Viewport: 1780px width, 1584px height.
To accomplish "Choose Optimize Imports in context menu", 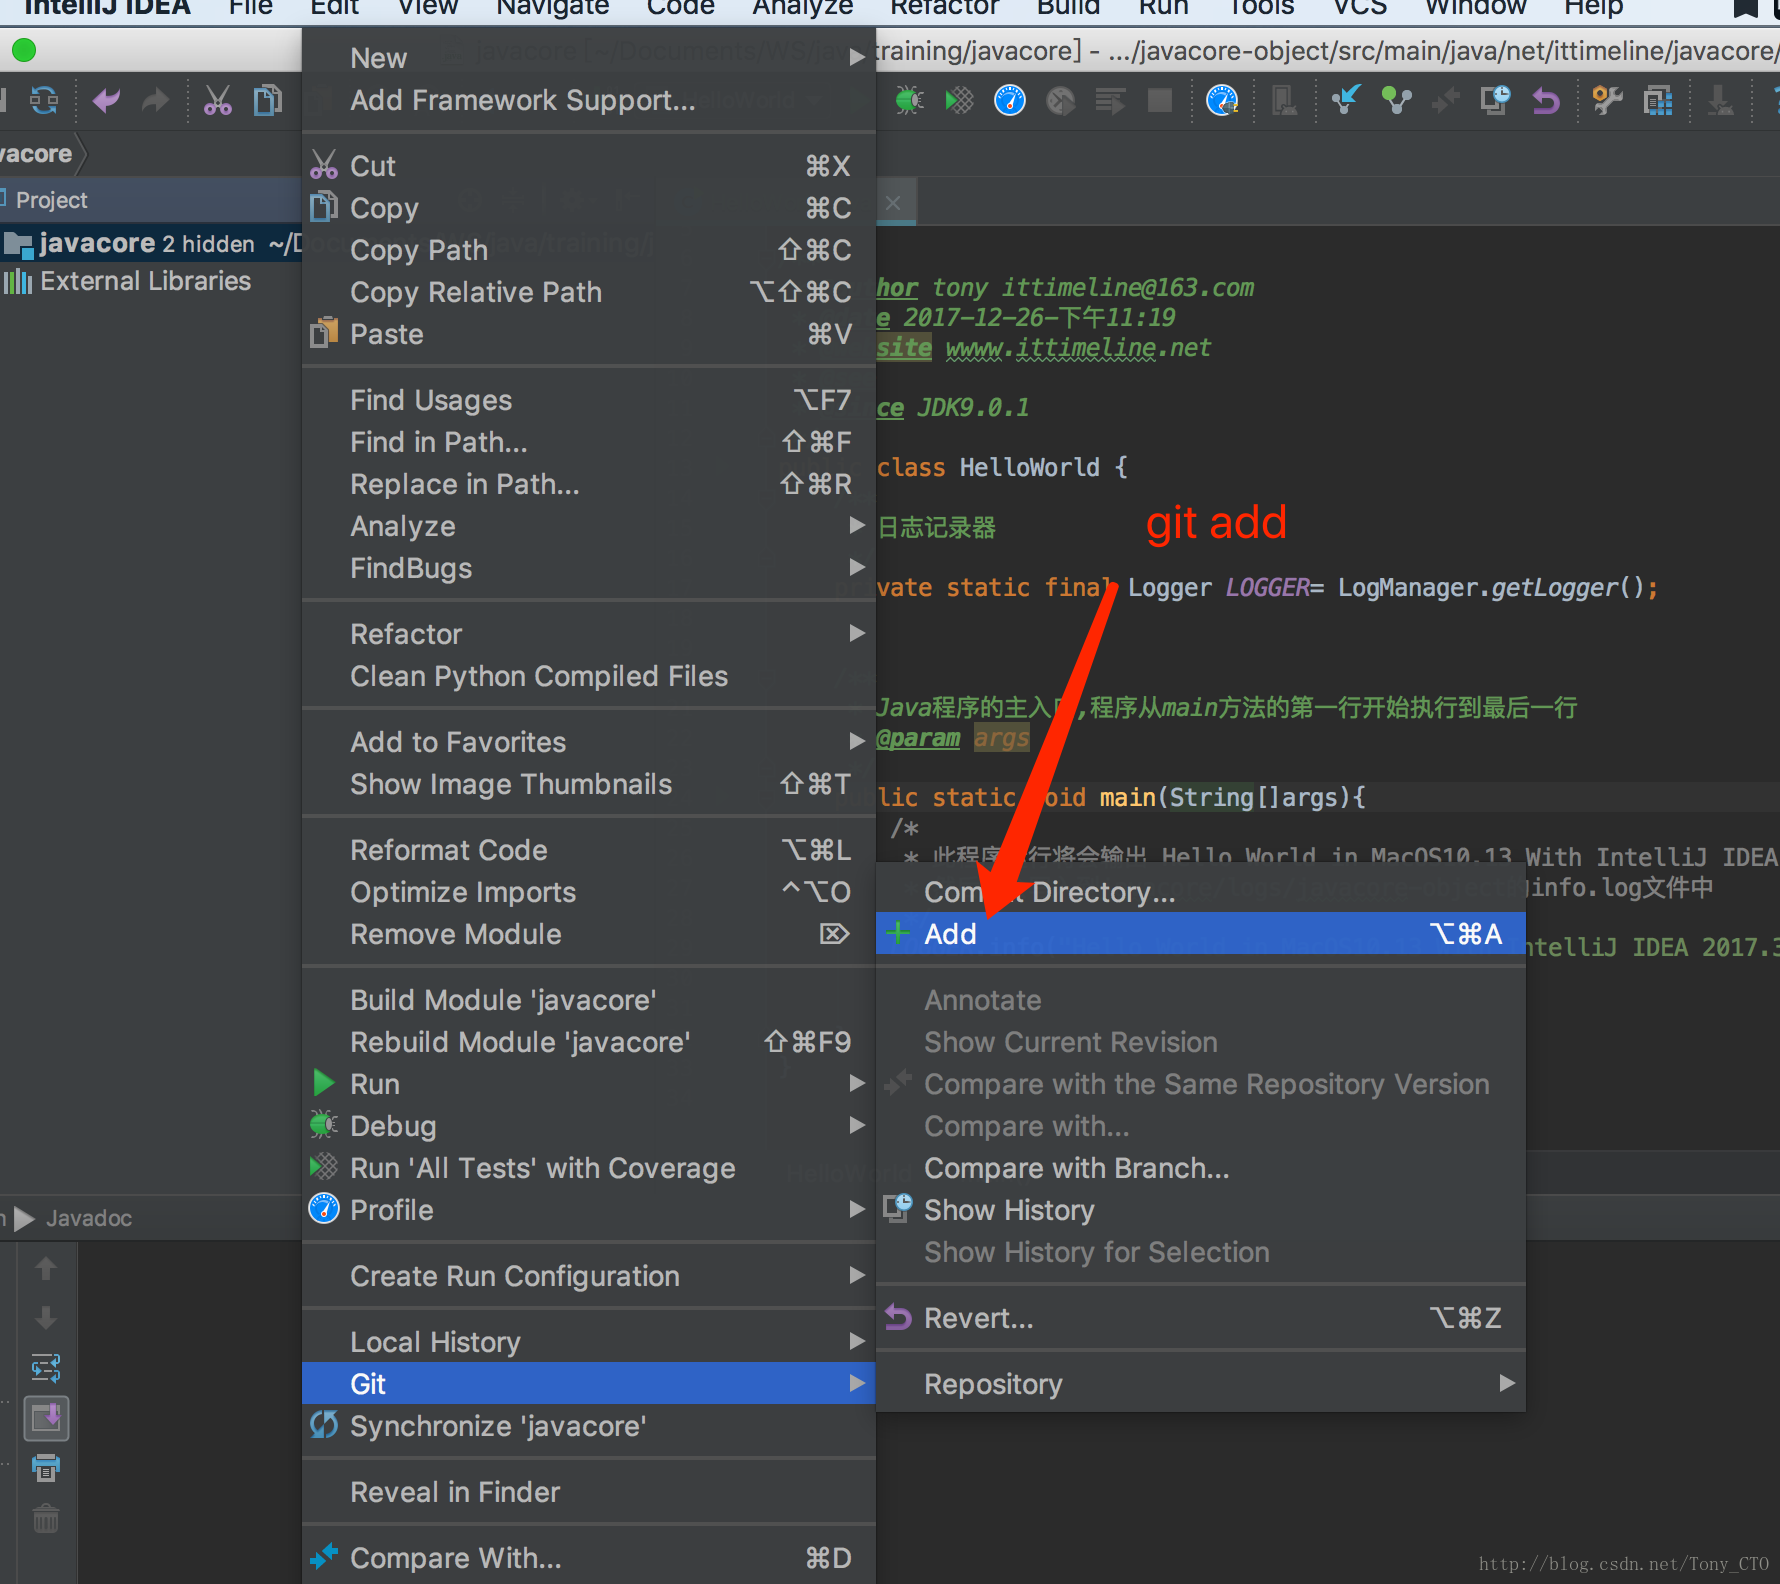I will click(588, 892).
